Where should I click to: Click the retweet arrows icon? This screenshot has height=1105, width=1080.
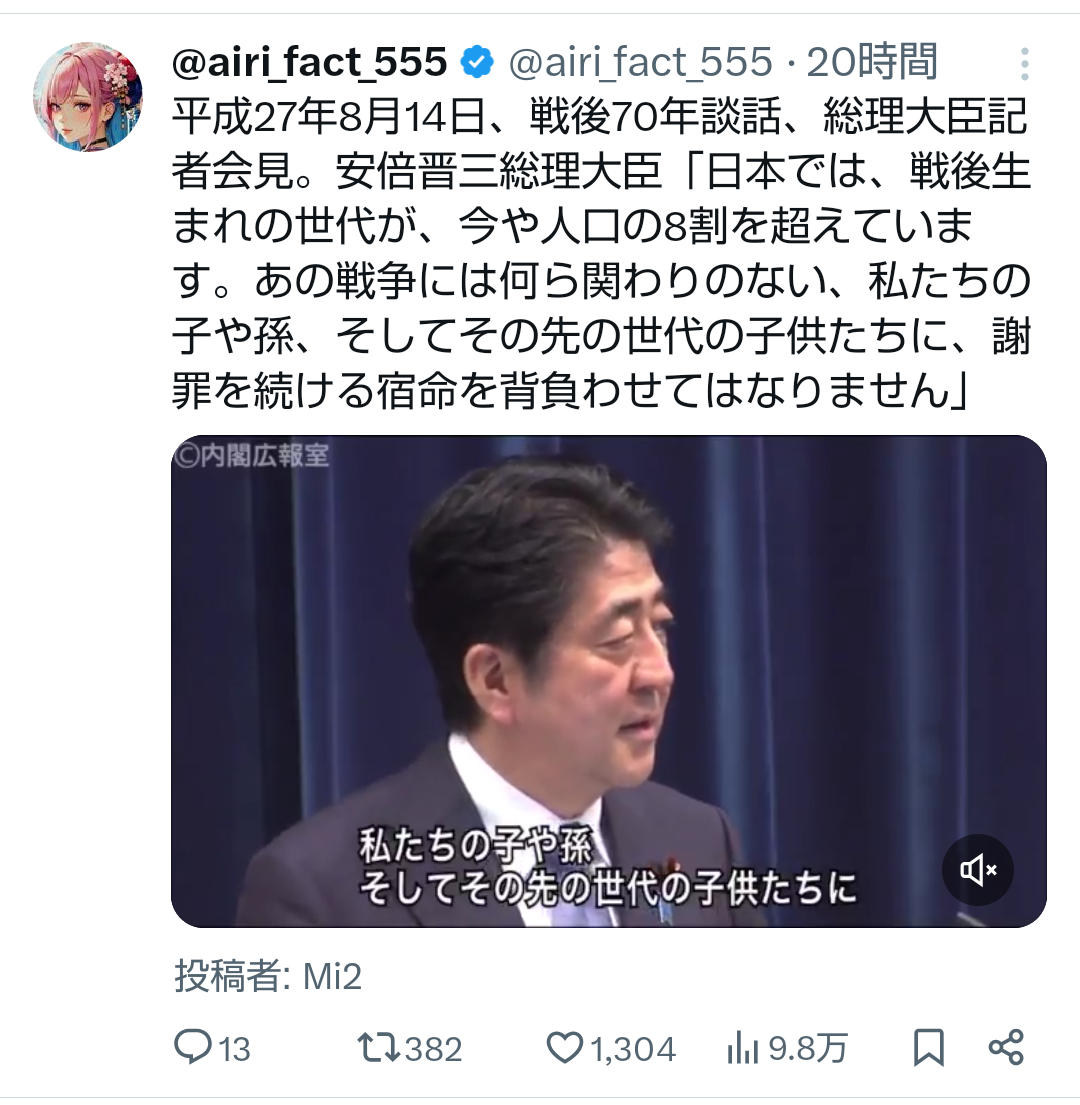(x=378, y=1048)
